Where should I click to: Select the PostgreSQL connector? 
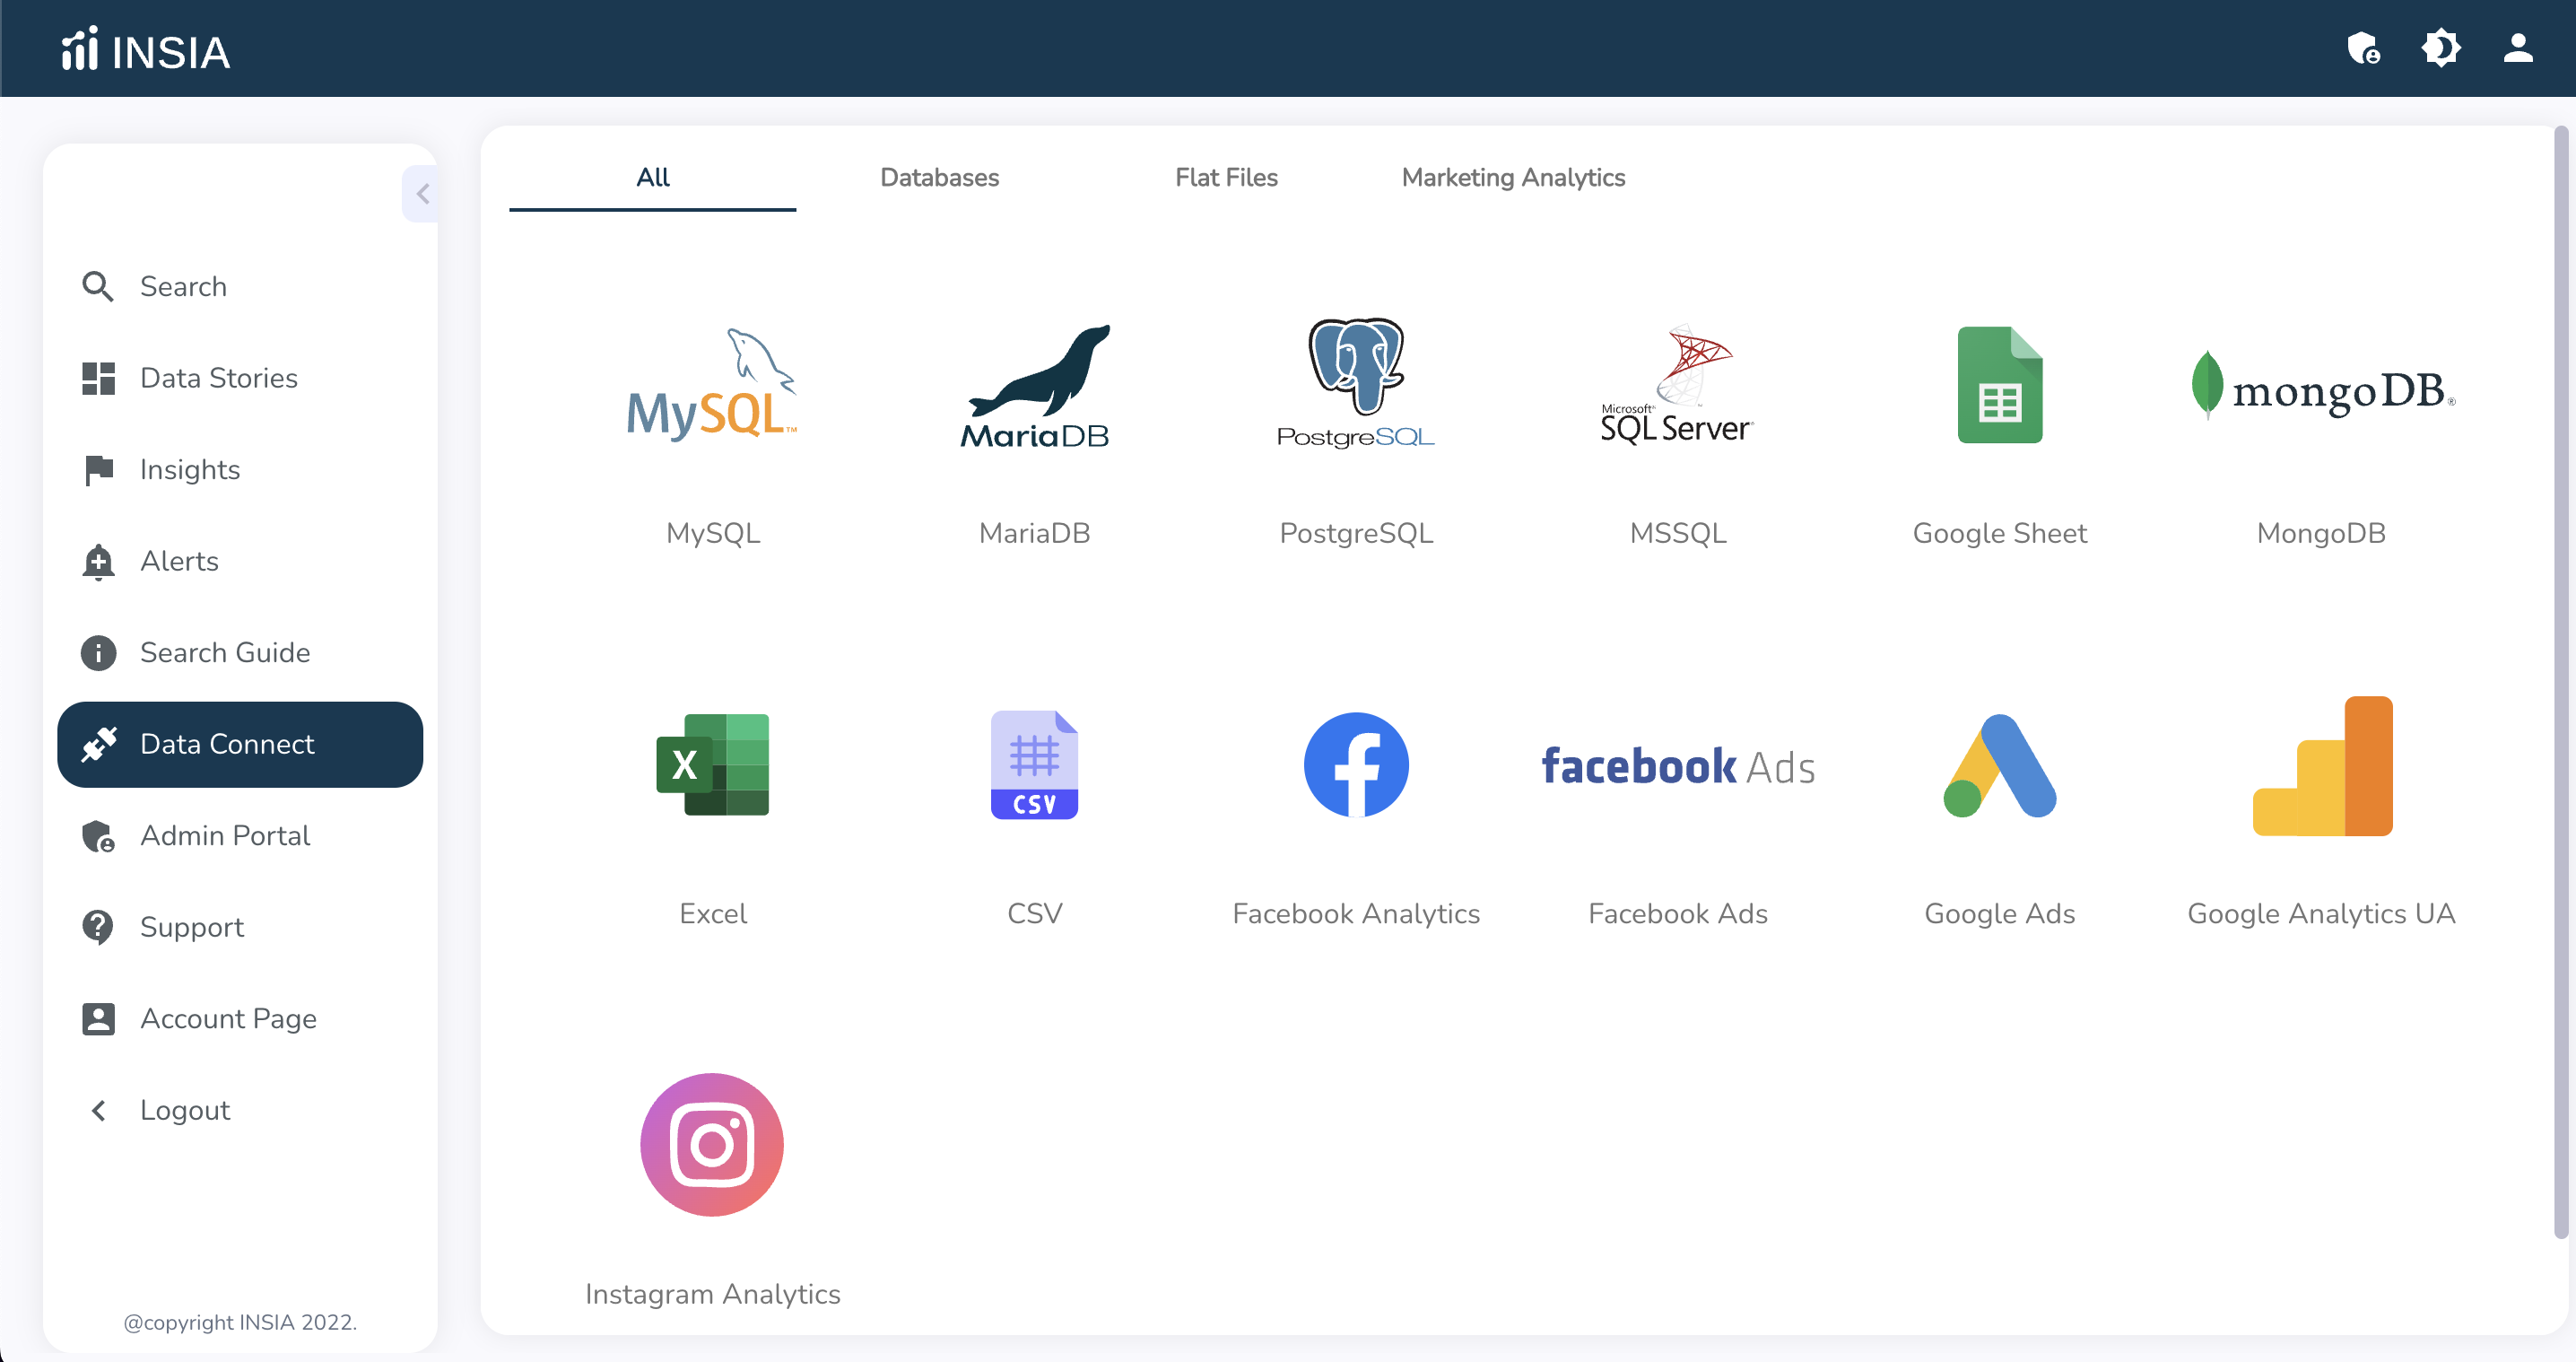pos(1356,430)
